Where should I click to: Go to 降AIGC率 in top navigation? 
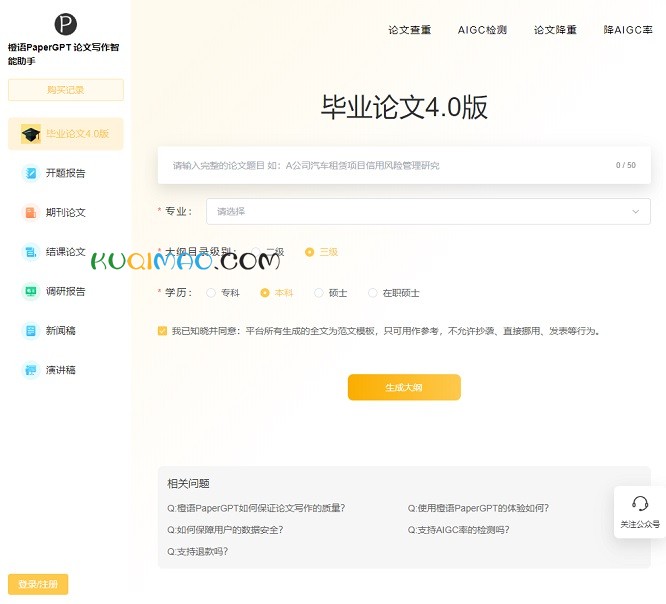pyautogui.click(x=628, y=30)
